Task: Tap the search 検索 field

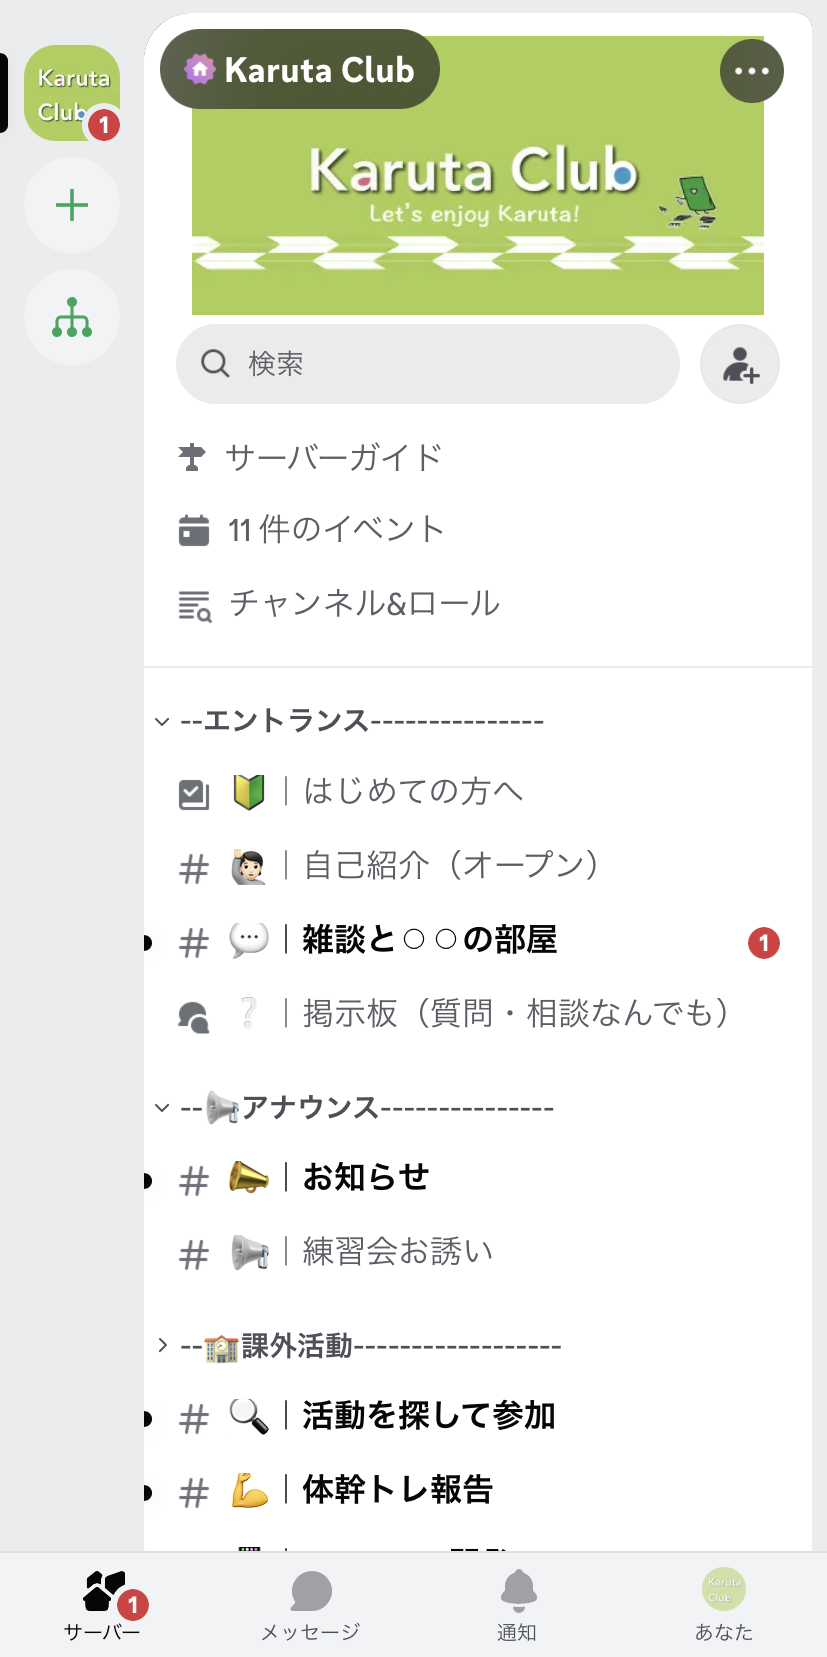Action: click(x=427, y=363)
